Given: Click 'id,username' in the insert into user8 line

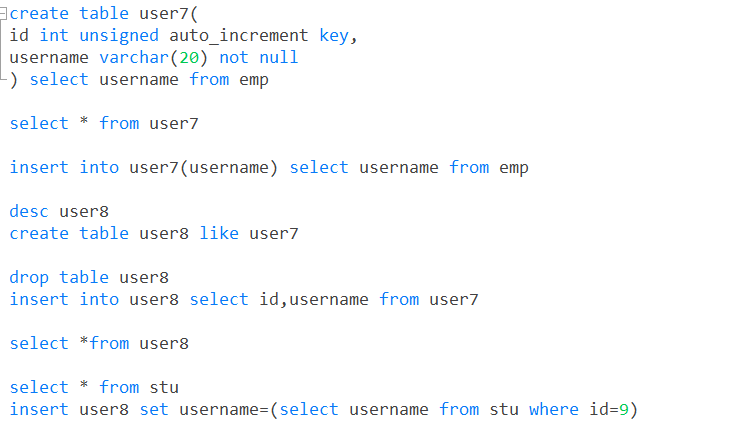Looking at the screenshot, I should (314, 300).
